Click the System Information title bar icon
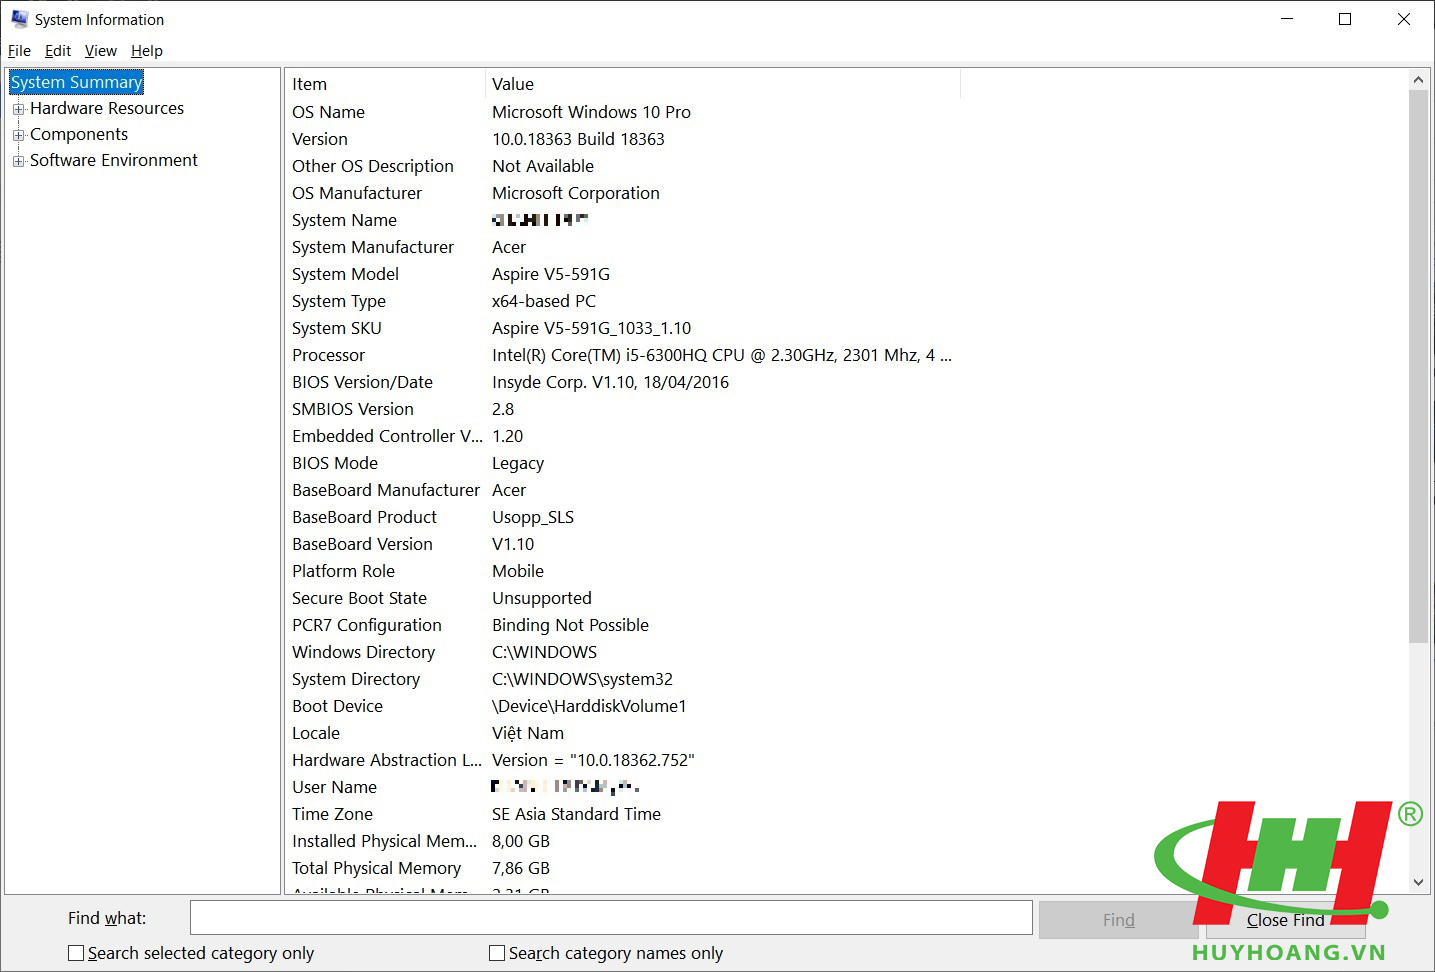The height and width of the screenshot is (972, 1435). 19,19
